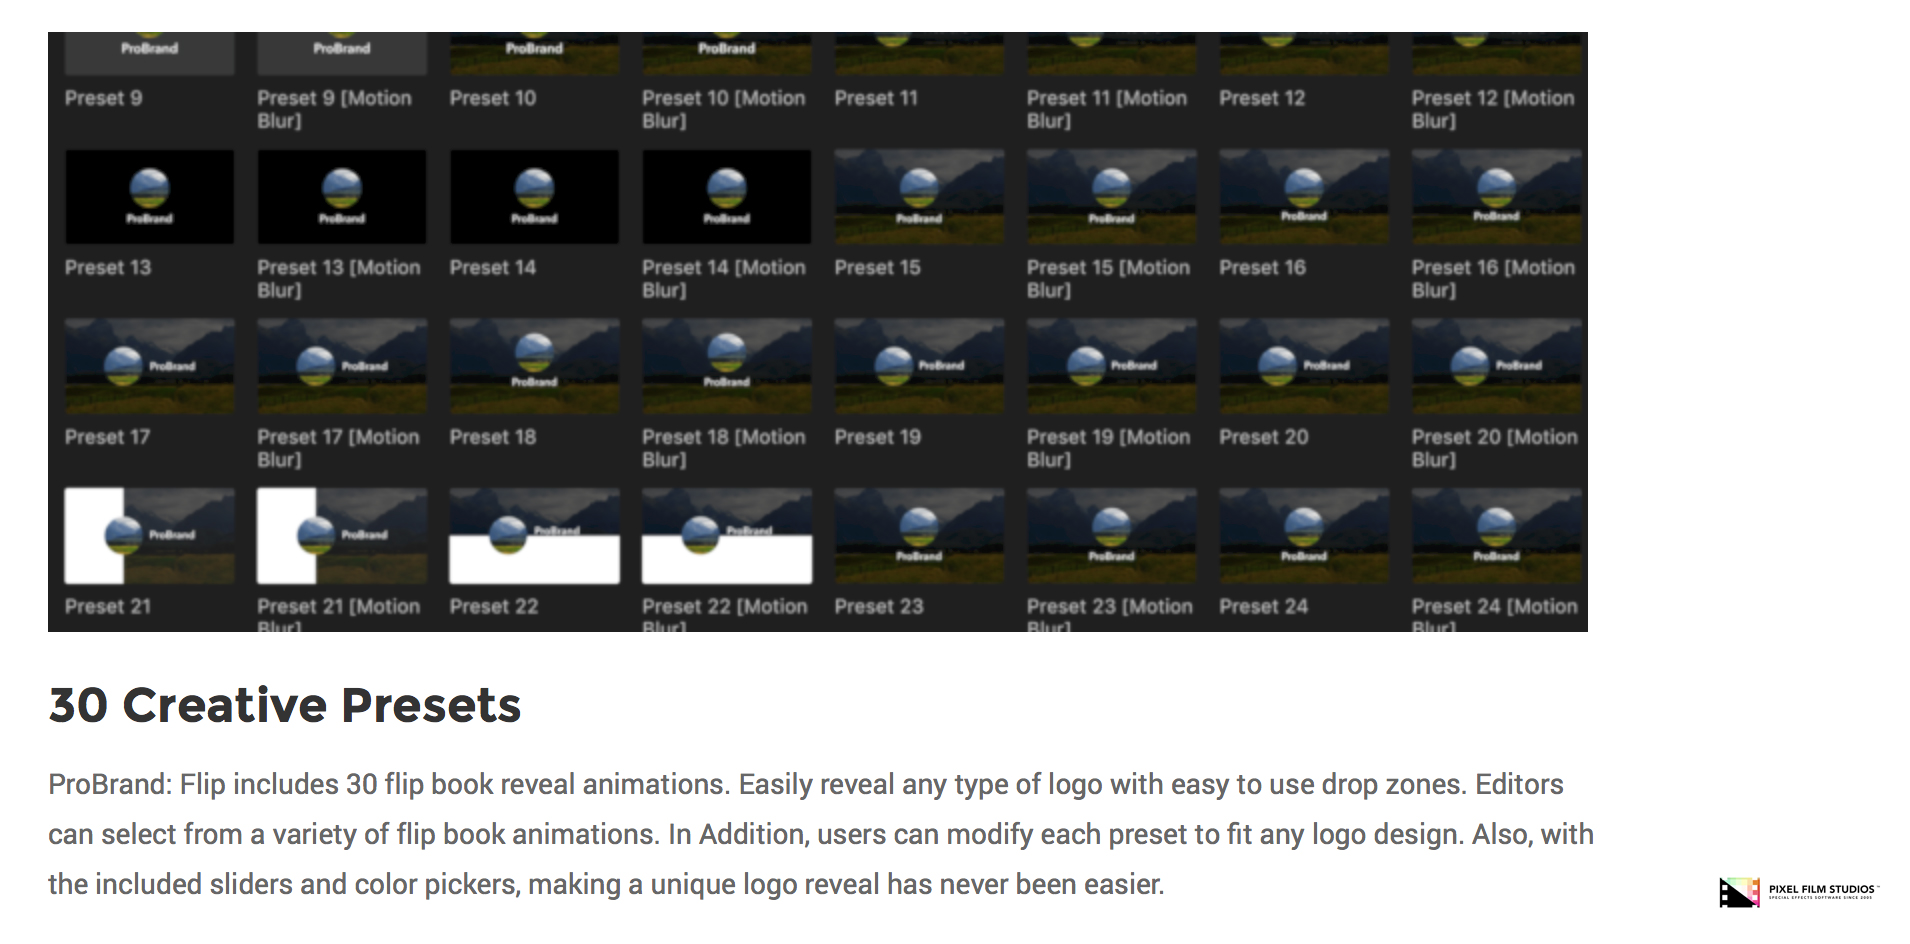Screen dimensions: 1910x944
Task: Open the Preset 24 [Motion Blur] thumbnail
Action: click(1497, 536)
